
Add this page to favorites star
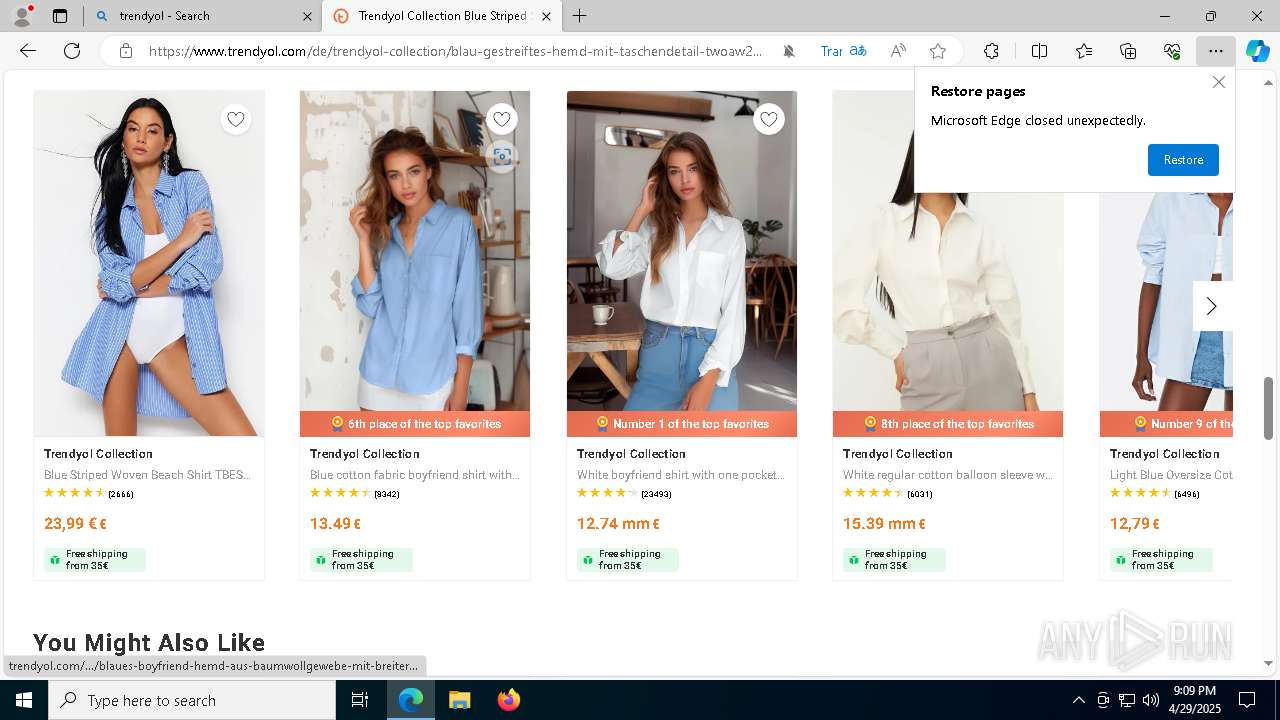pyautogui.click(x=937, y=51)
